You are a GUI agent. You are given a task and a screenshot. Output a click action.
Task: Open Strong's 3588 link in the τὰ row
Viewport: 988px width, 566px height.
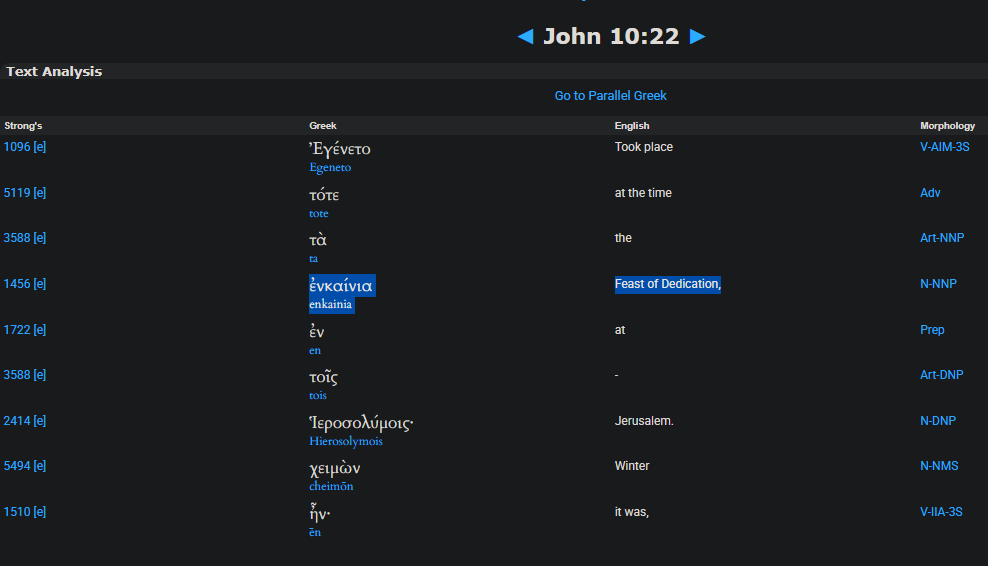click(x=17, y=238)
